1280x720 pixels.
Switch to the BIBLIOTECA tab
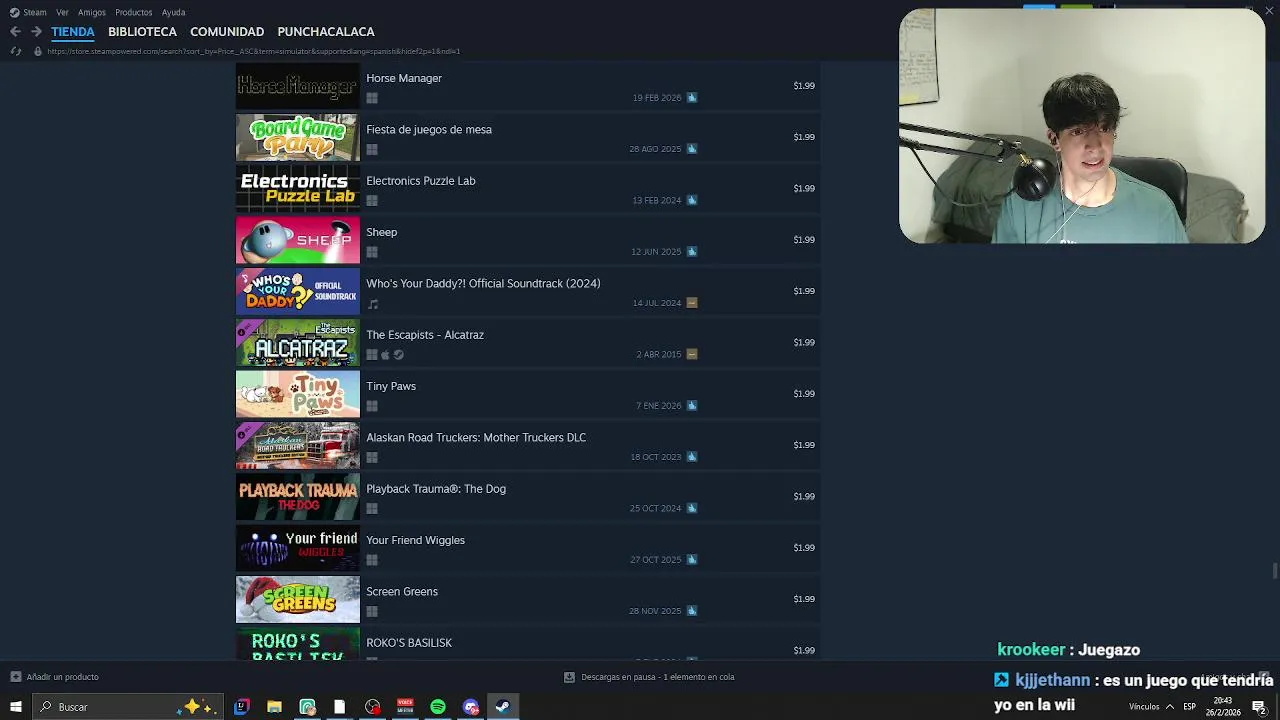tap(142, 32)
